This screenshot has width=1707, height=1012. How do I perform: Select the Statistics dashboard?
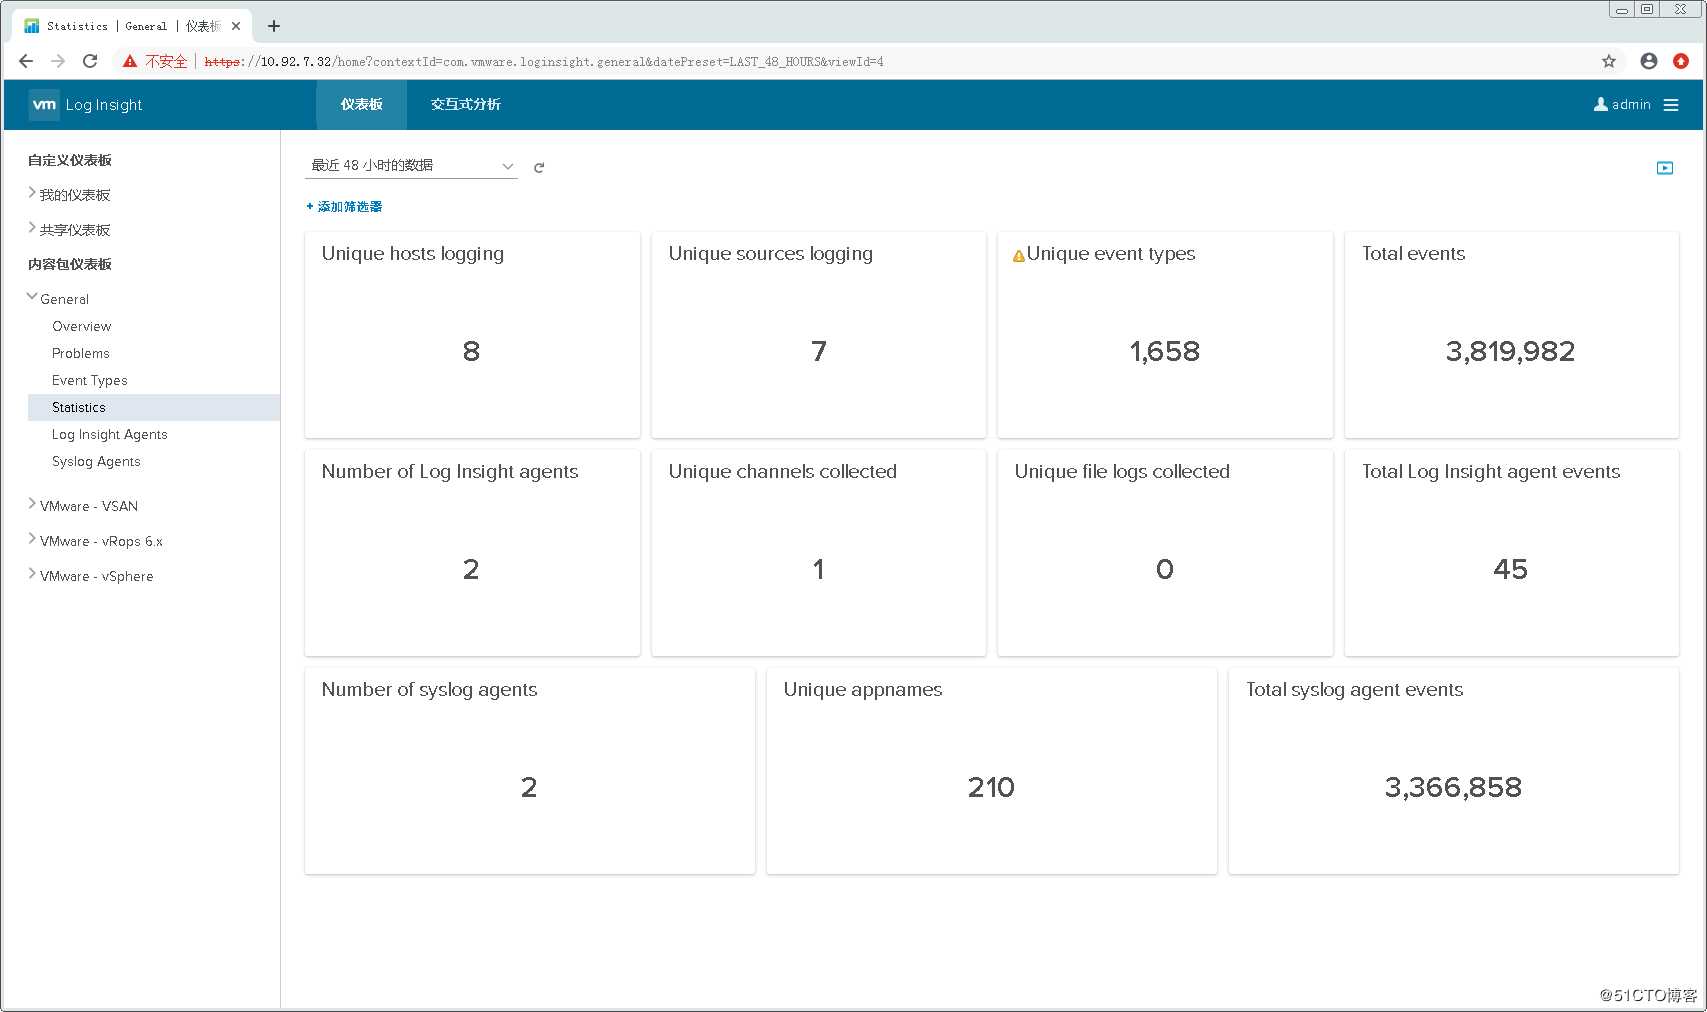coord(154,407)
